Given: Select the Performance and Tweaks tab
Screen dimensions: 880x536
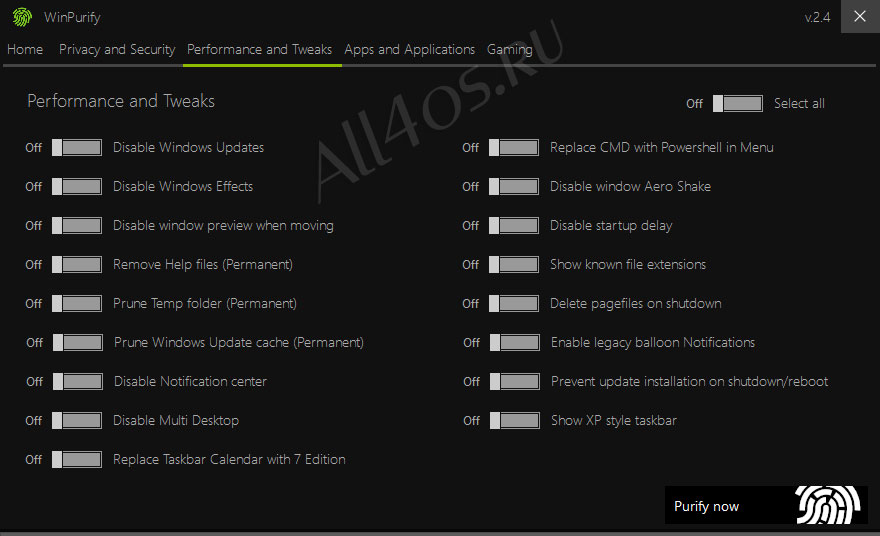Looking at the screenshot, I should 259,49.
